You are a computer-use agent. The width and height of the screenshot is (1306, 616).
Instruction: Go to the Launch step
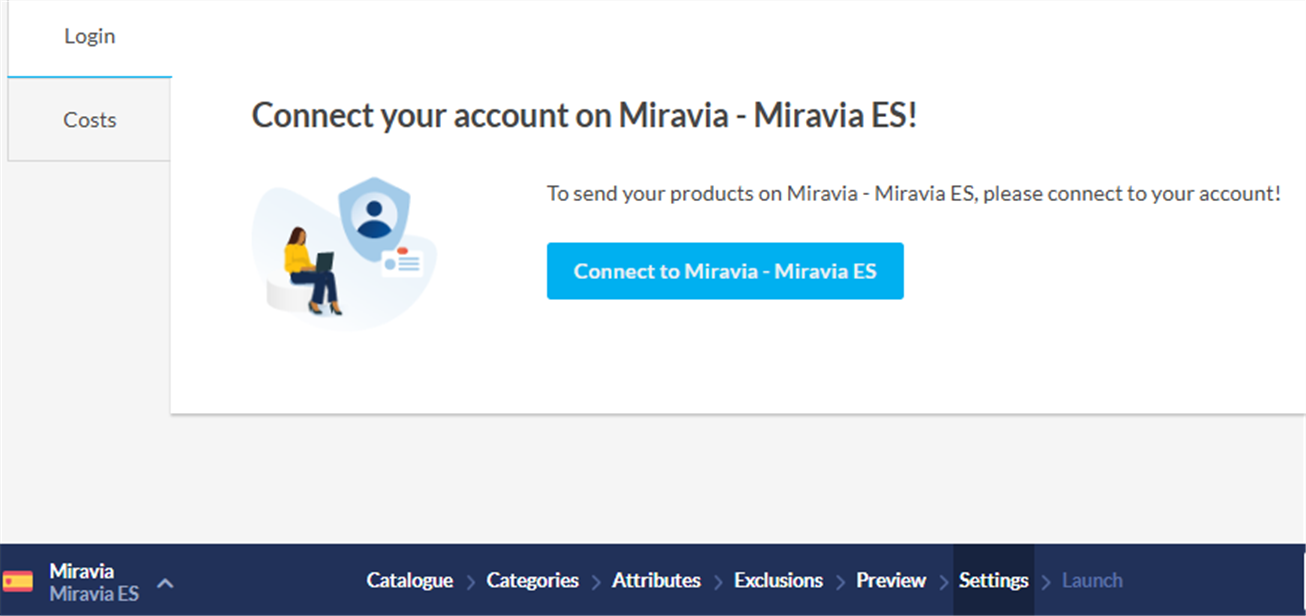pos(1092,581)
